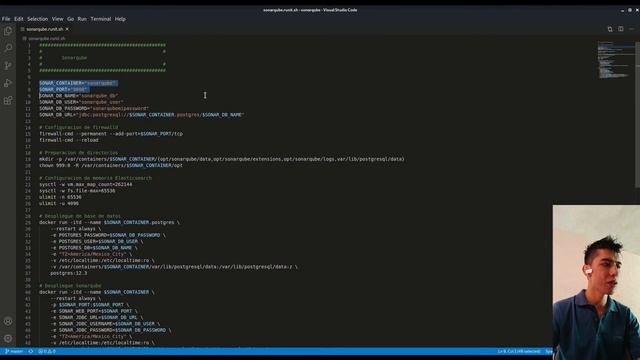Click the '# Despliegue Sonarqube' comment line

click(x=70, y=286)
